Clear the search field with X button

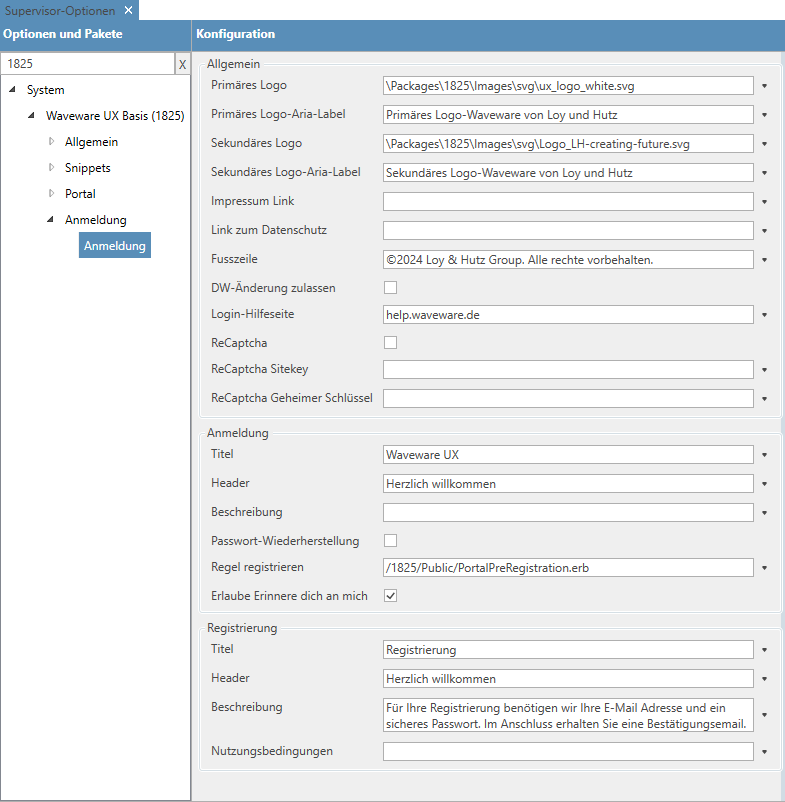click(182, 64)
